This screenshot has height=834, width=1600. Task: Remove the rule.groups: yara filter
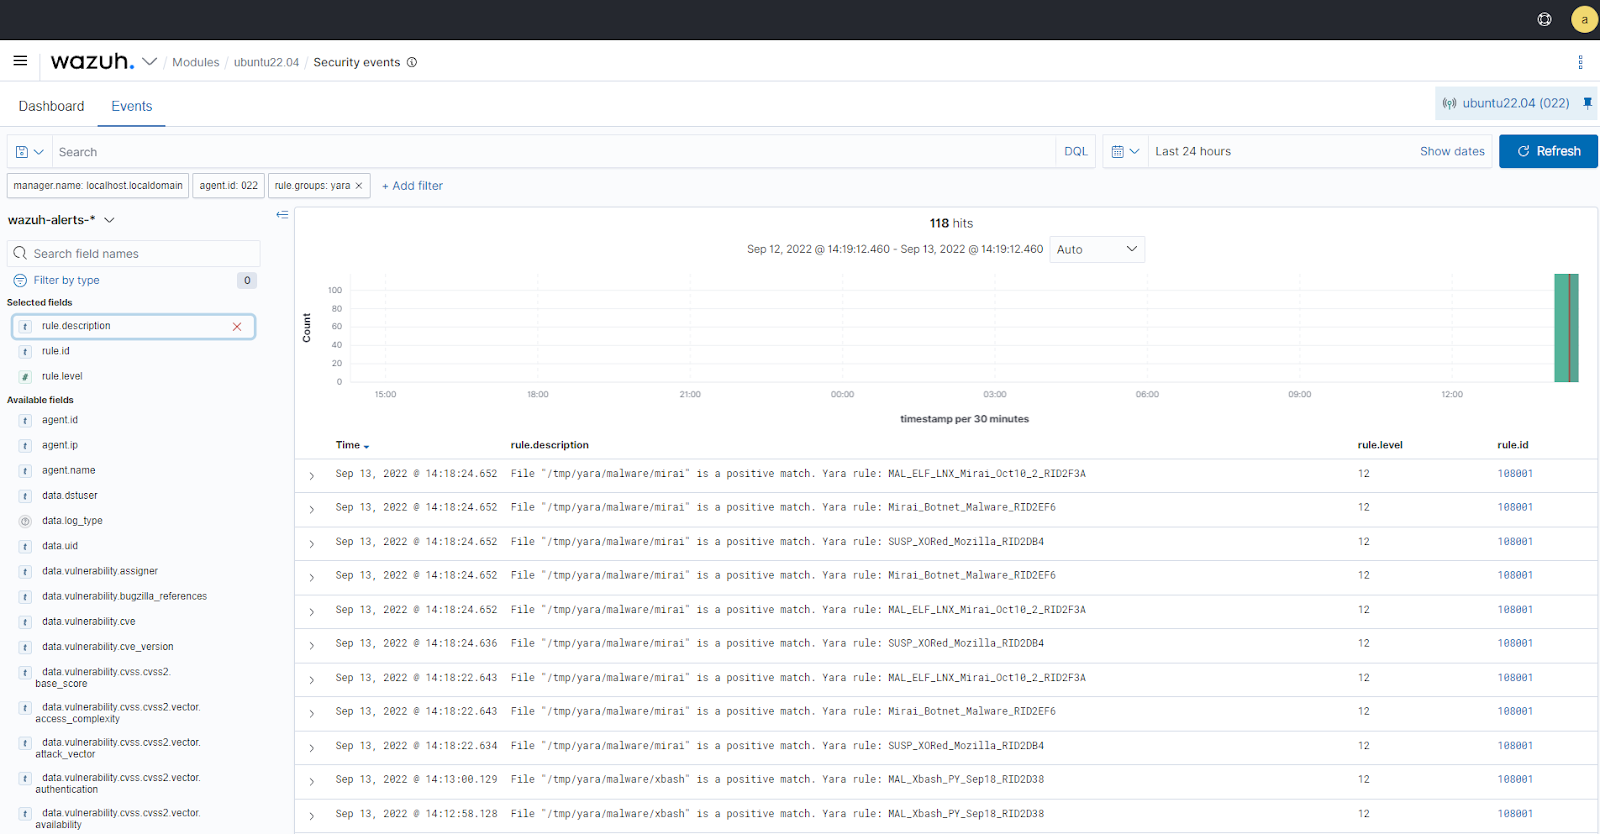tap(359, 186)
